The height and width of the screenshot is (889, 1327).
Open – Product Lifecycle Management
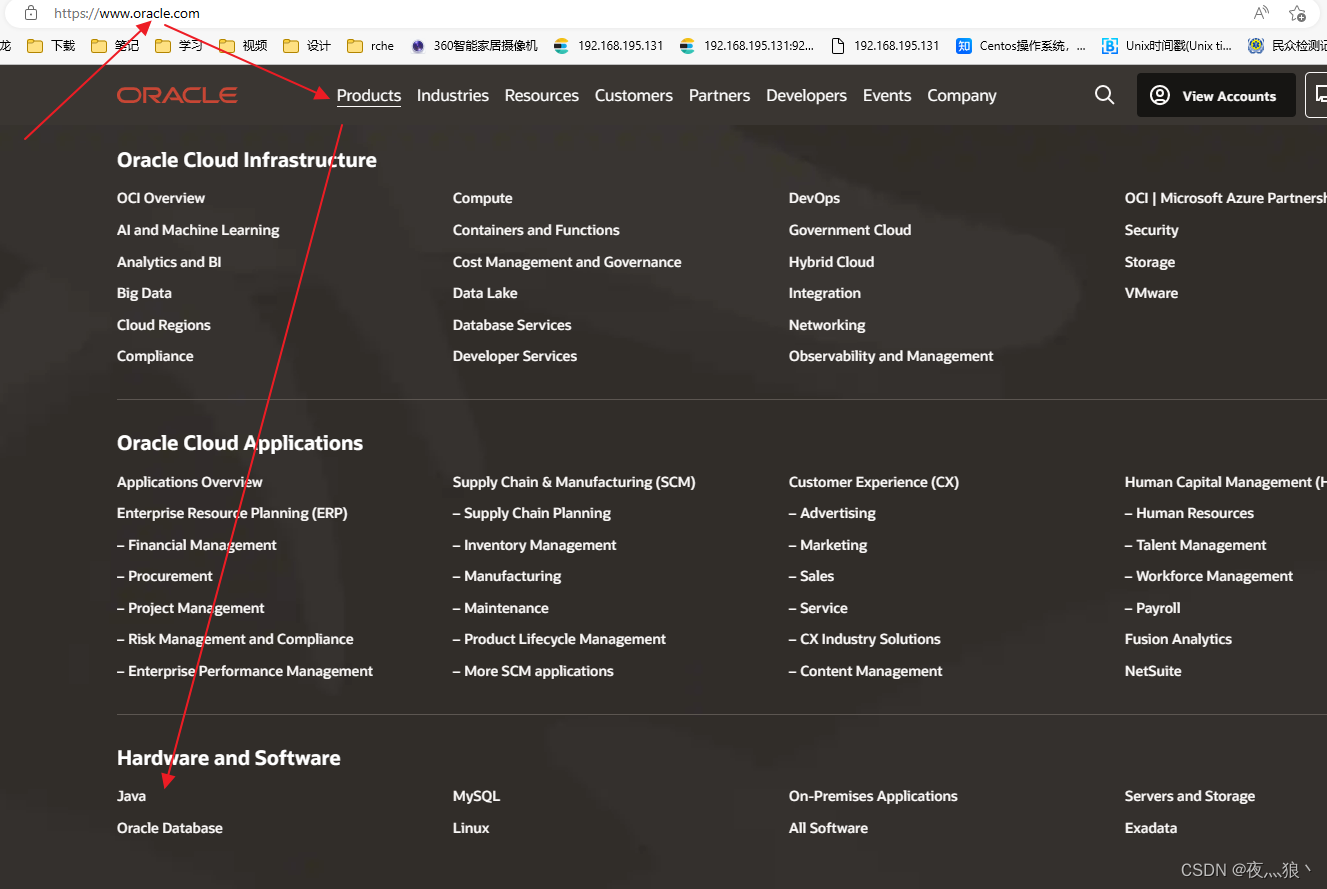[x=559, y=639]
